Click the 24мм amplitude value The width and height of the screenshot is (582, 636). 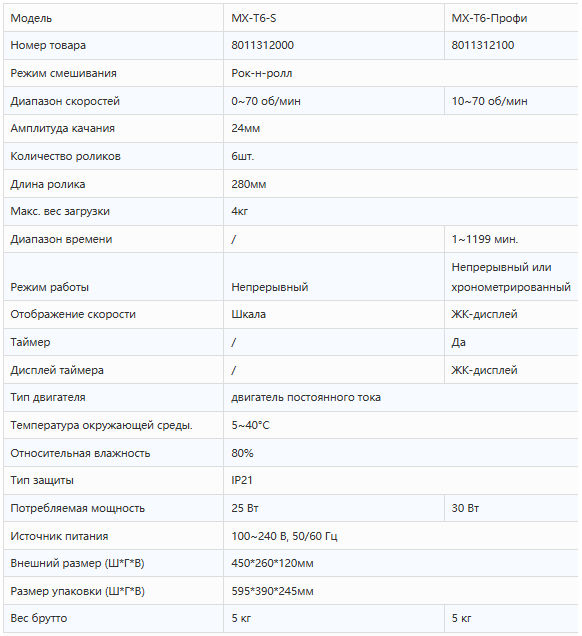point(246,128)
